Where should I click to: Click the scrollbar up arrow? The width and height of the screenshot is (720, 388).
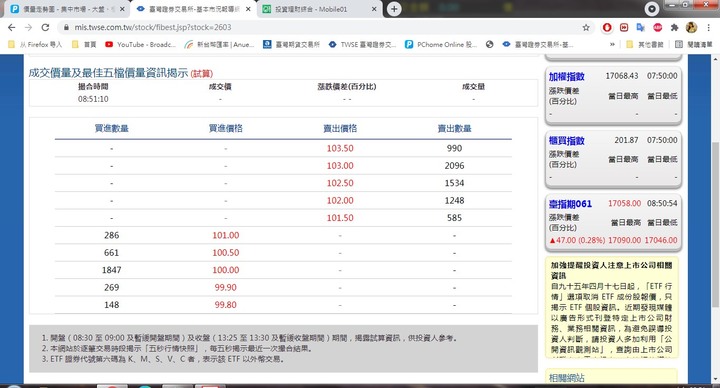point(715,59)
